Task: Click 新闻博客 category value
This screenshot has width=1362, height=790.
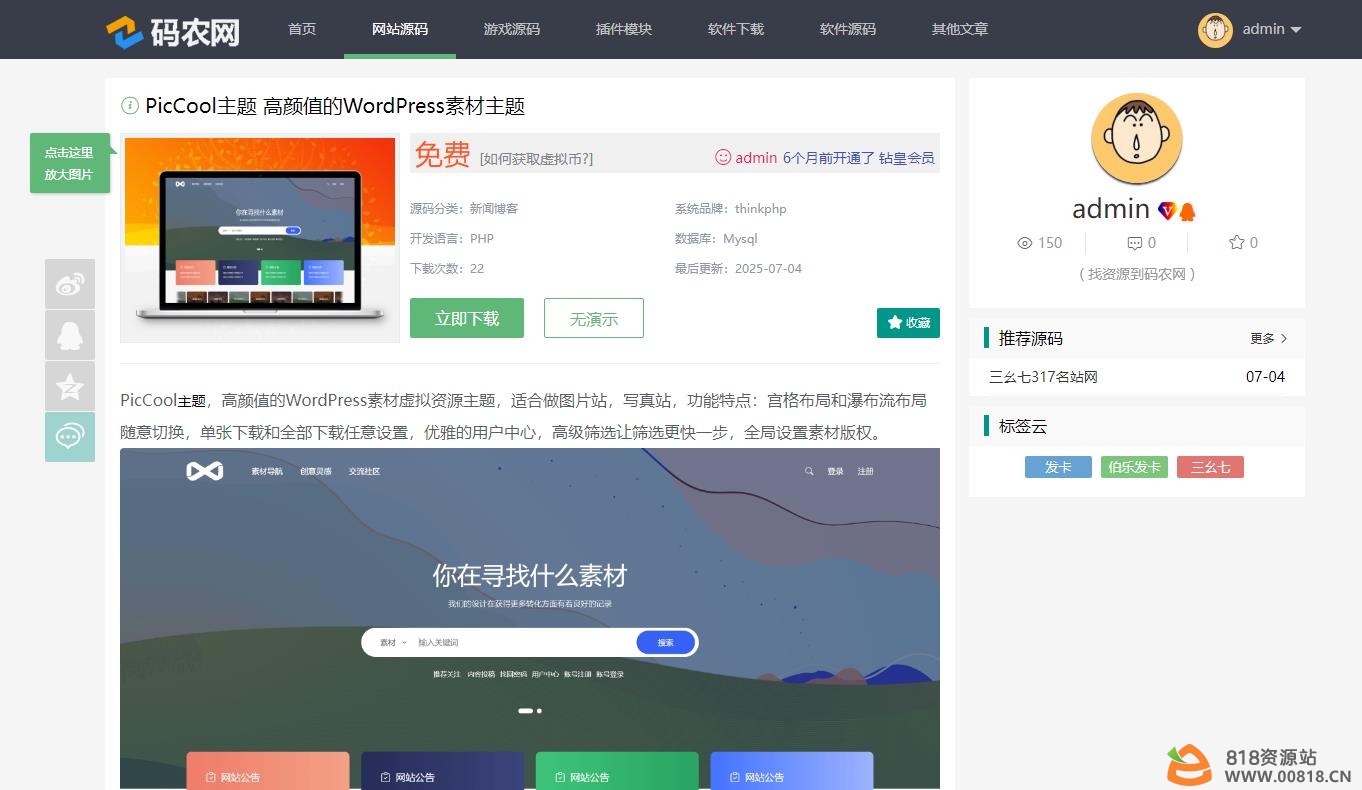Action: click(494, 209)
